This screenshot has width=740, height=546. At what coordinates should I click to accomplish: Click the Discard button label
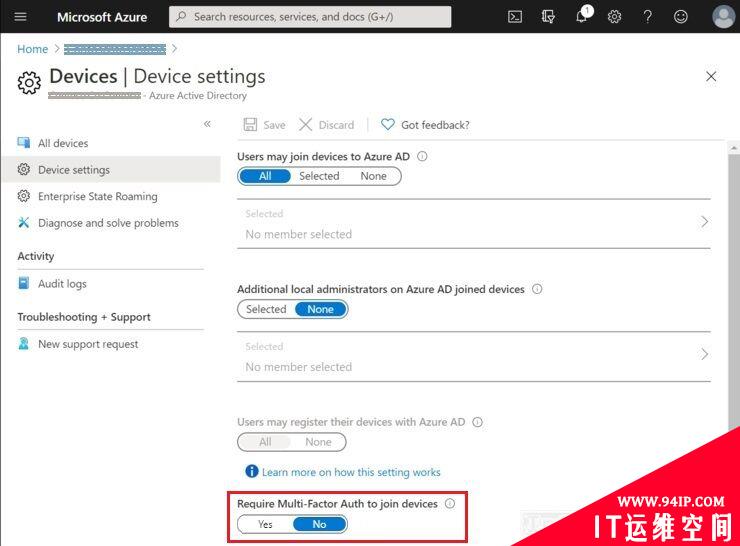pyautogui.click(x=336, y=125)
